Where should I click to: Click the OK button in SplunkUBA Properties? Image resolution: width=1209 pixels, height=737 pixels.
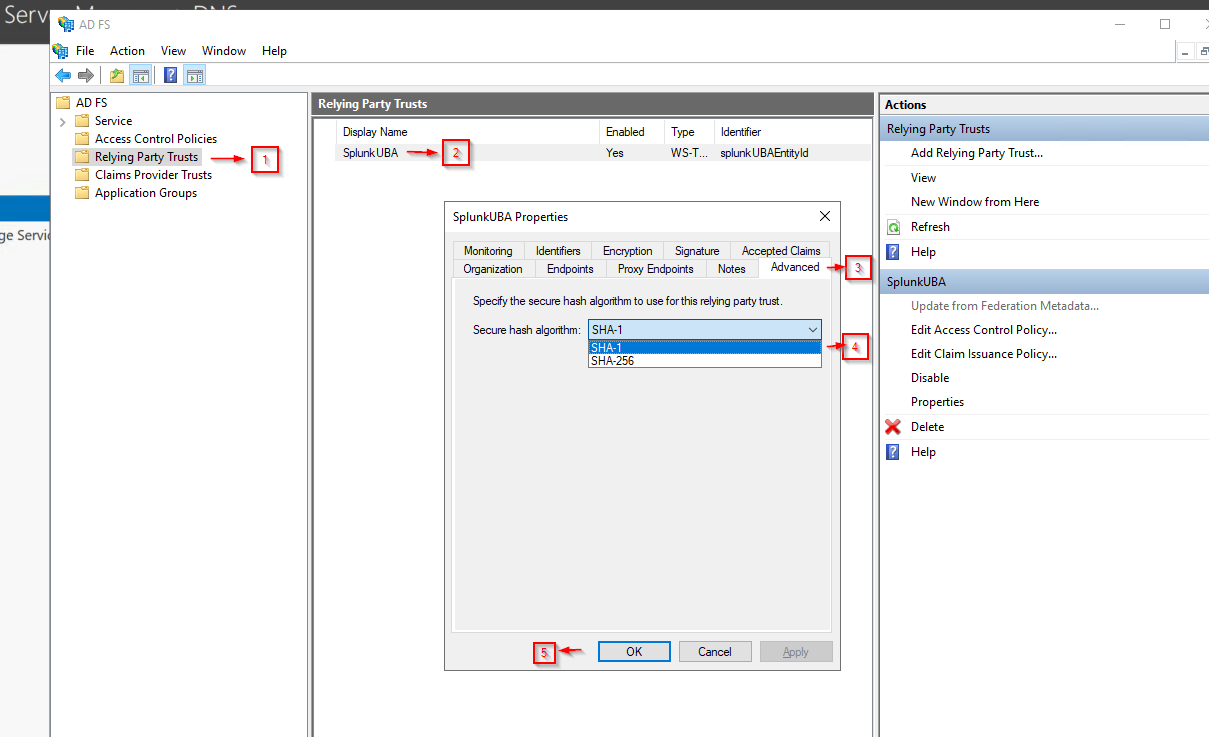coord(634,651)
